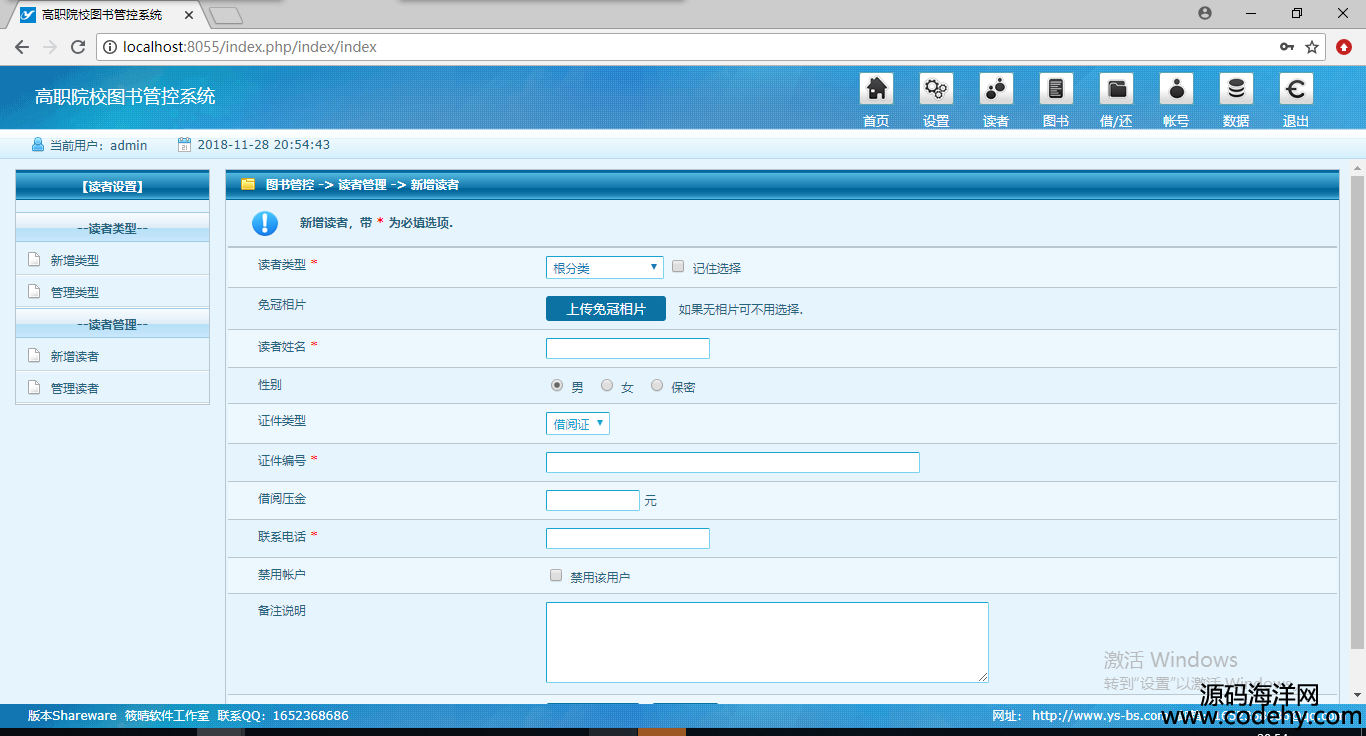Select 管理读者 in the sidebar
1366x736 pixels.
tap(75, 388)
